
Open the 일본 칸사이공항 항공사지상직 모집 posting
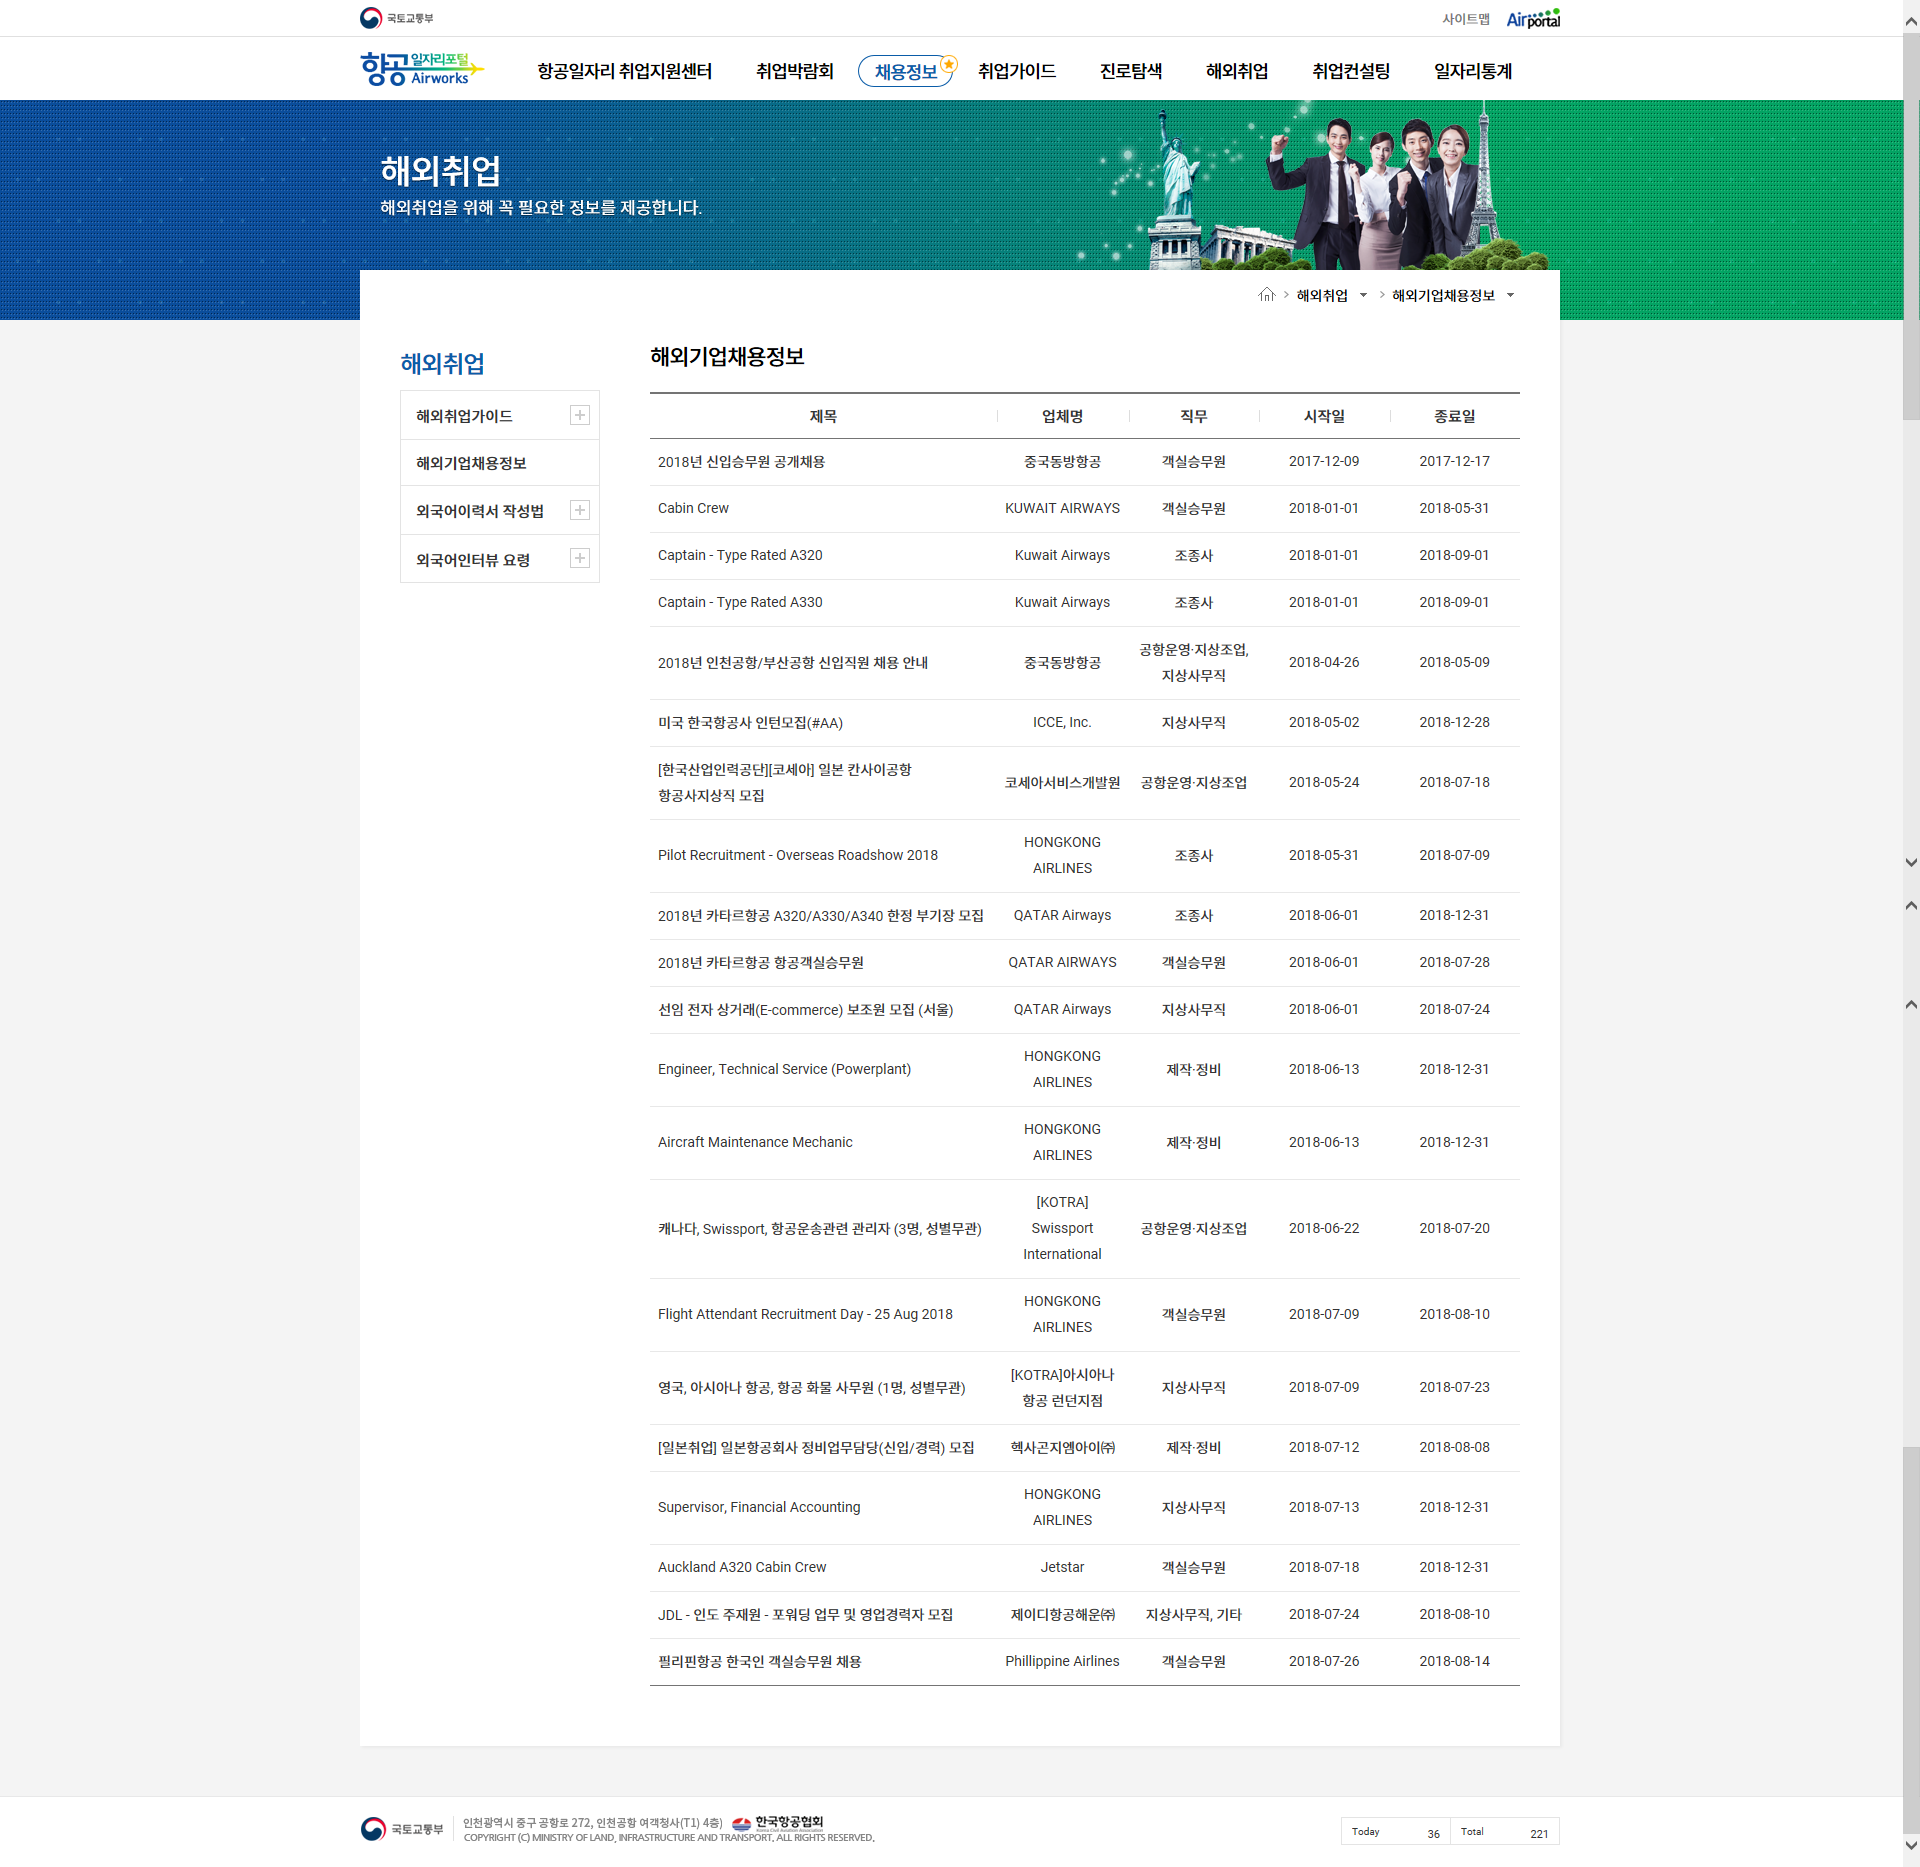(x=785, y=782)
